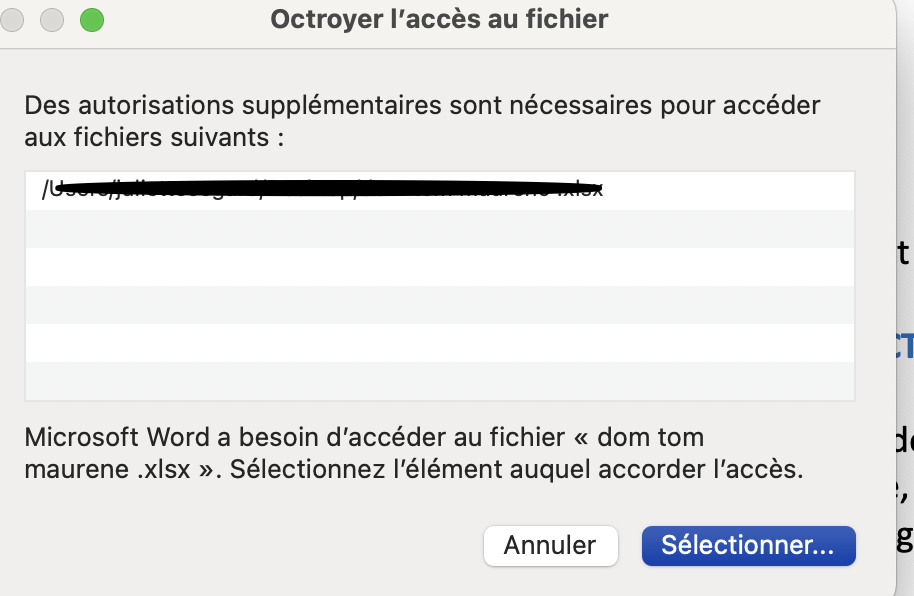Click the black redaction scribble over the path

coord(330,187)
